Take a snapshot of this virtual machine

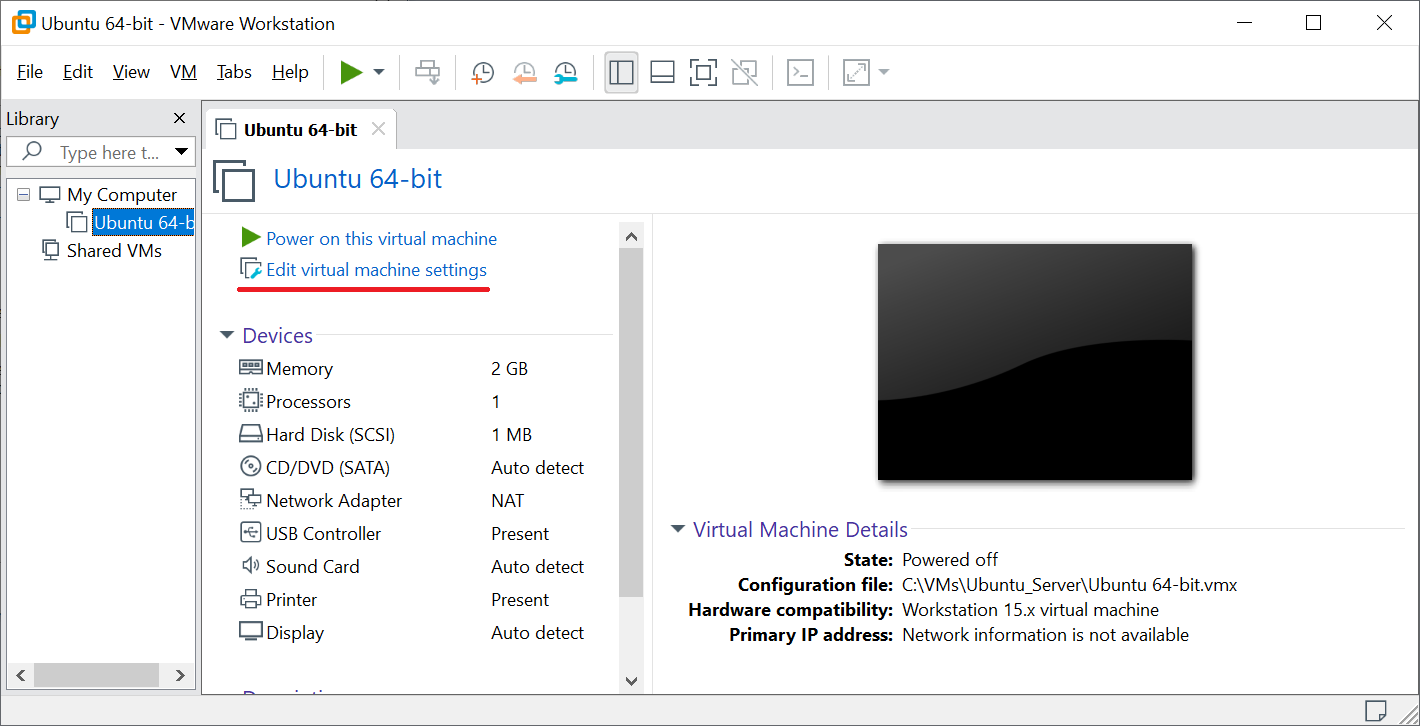pos(483,72)
